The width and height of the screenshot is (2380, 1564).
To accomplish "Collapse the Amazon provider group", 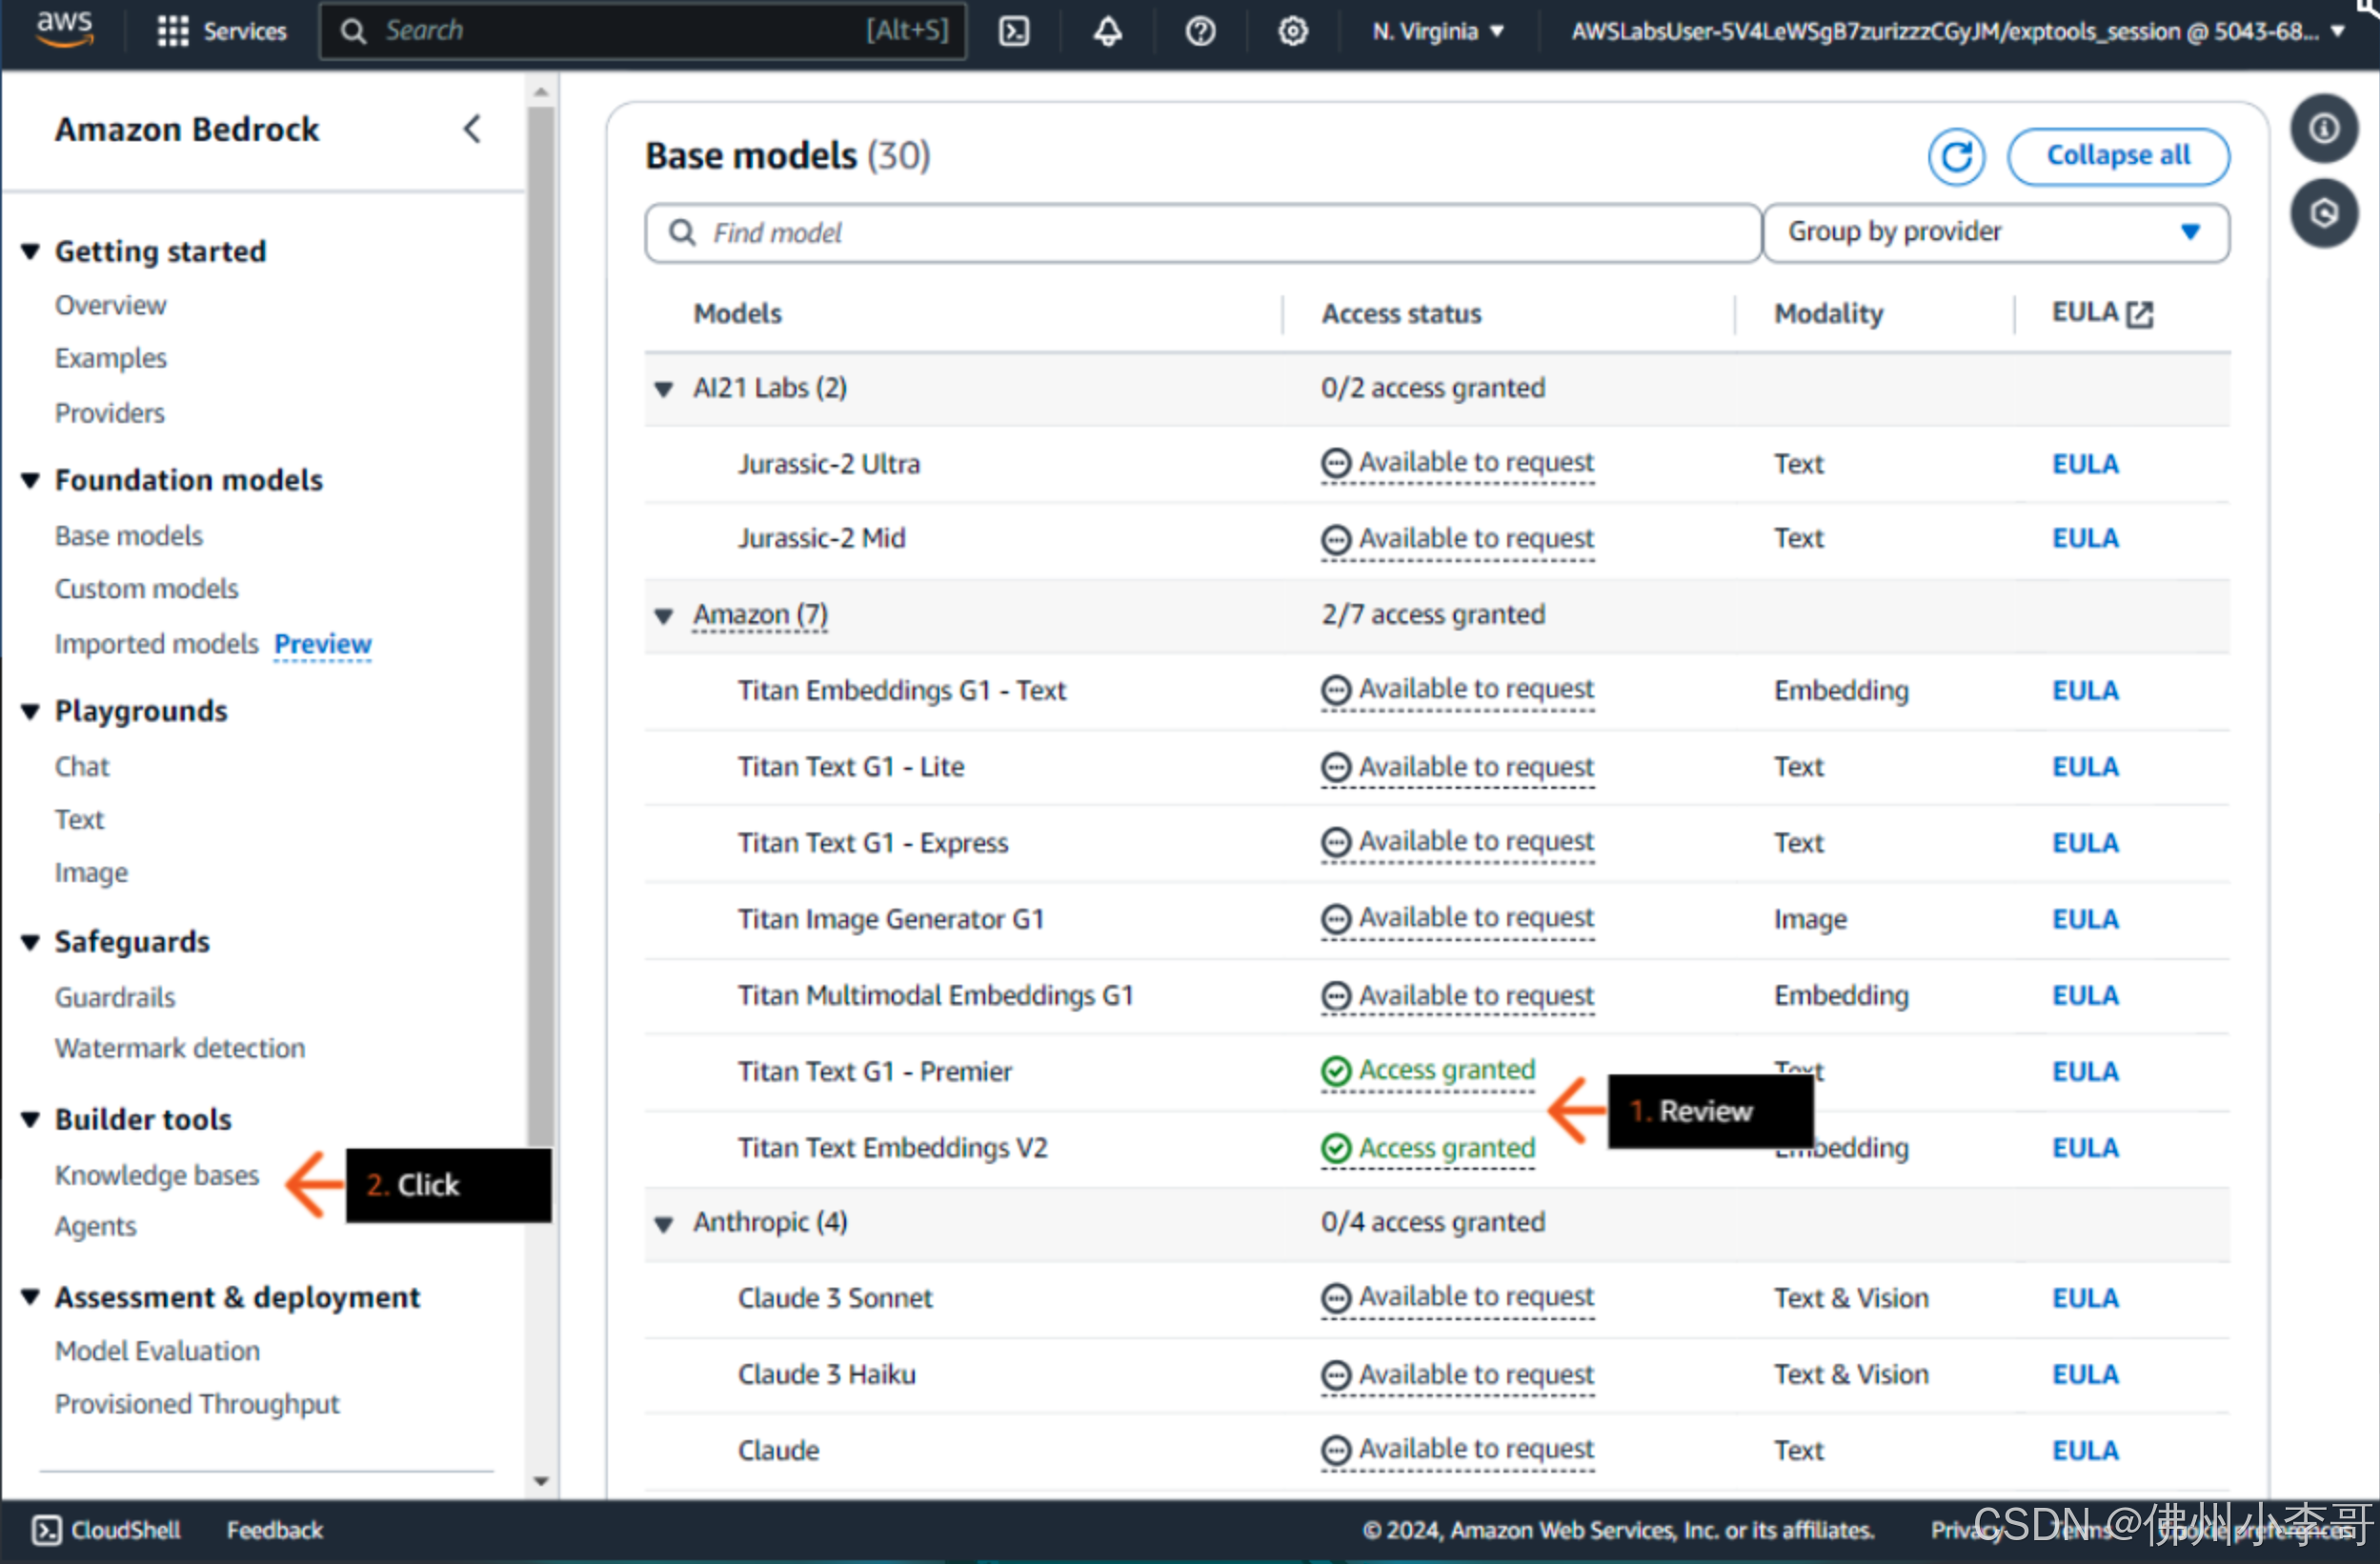I will [x=663, y=615].
